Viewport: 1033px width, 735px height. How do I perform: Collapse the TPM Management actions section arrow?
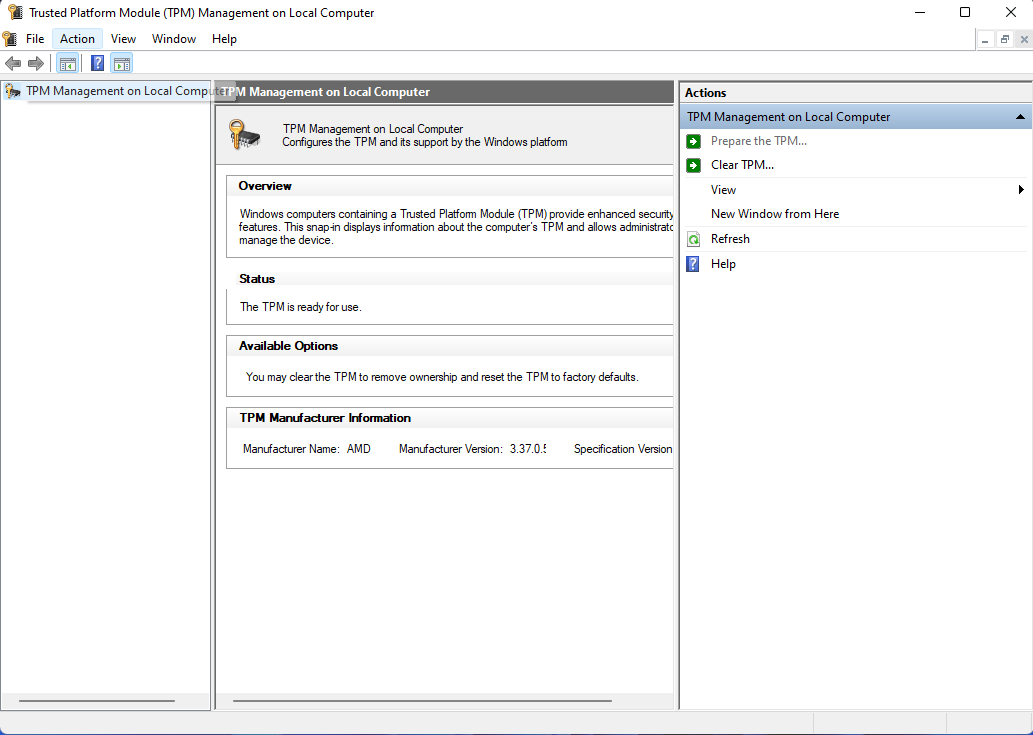[1020, 117]
